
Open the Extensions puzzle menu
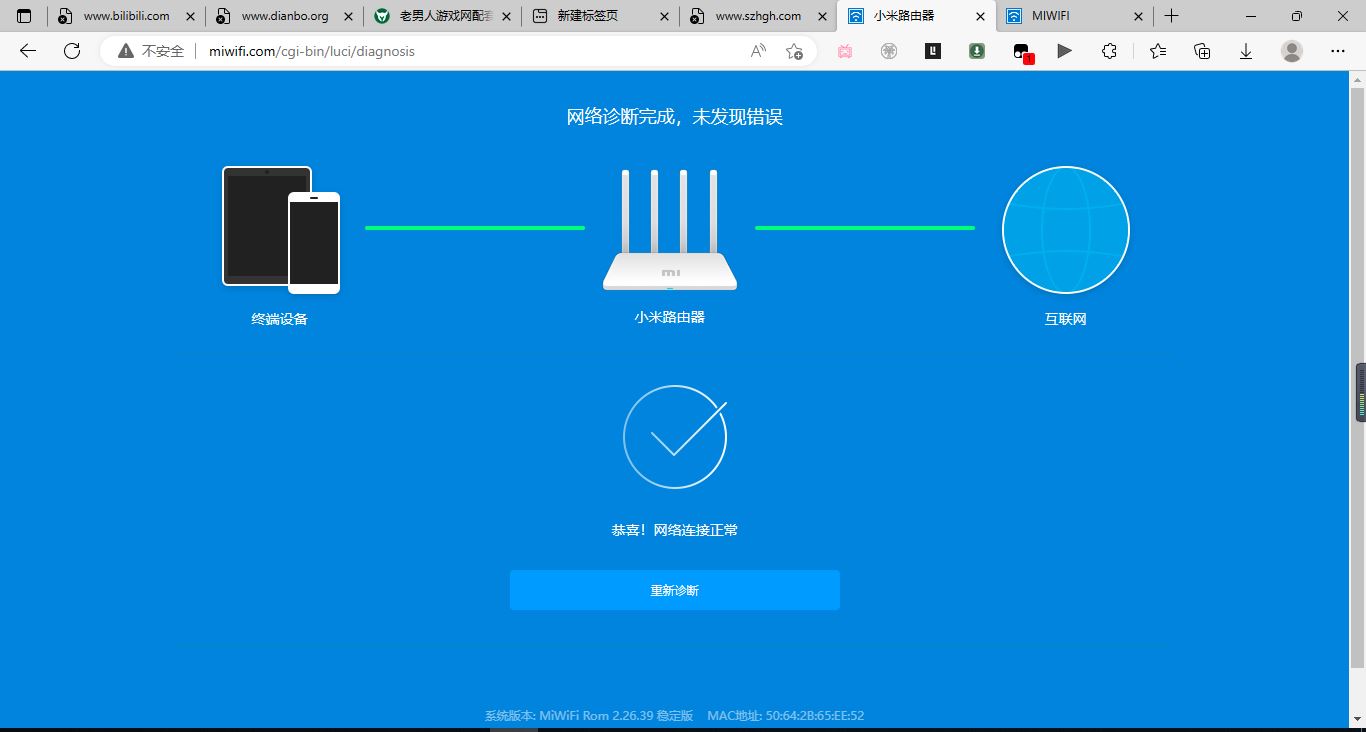pos(1109,51)
